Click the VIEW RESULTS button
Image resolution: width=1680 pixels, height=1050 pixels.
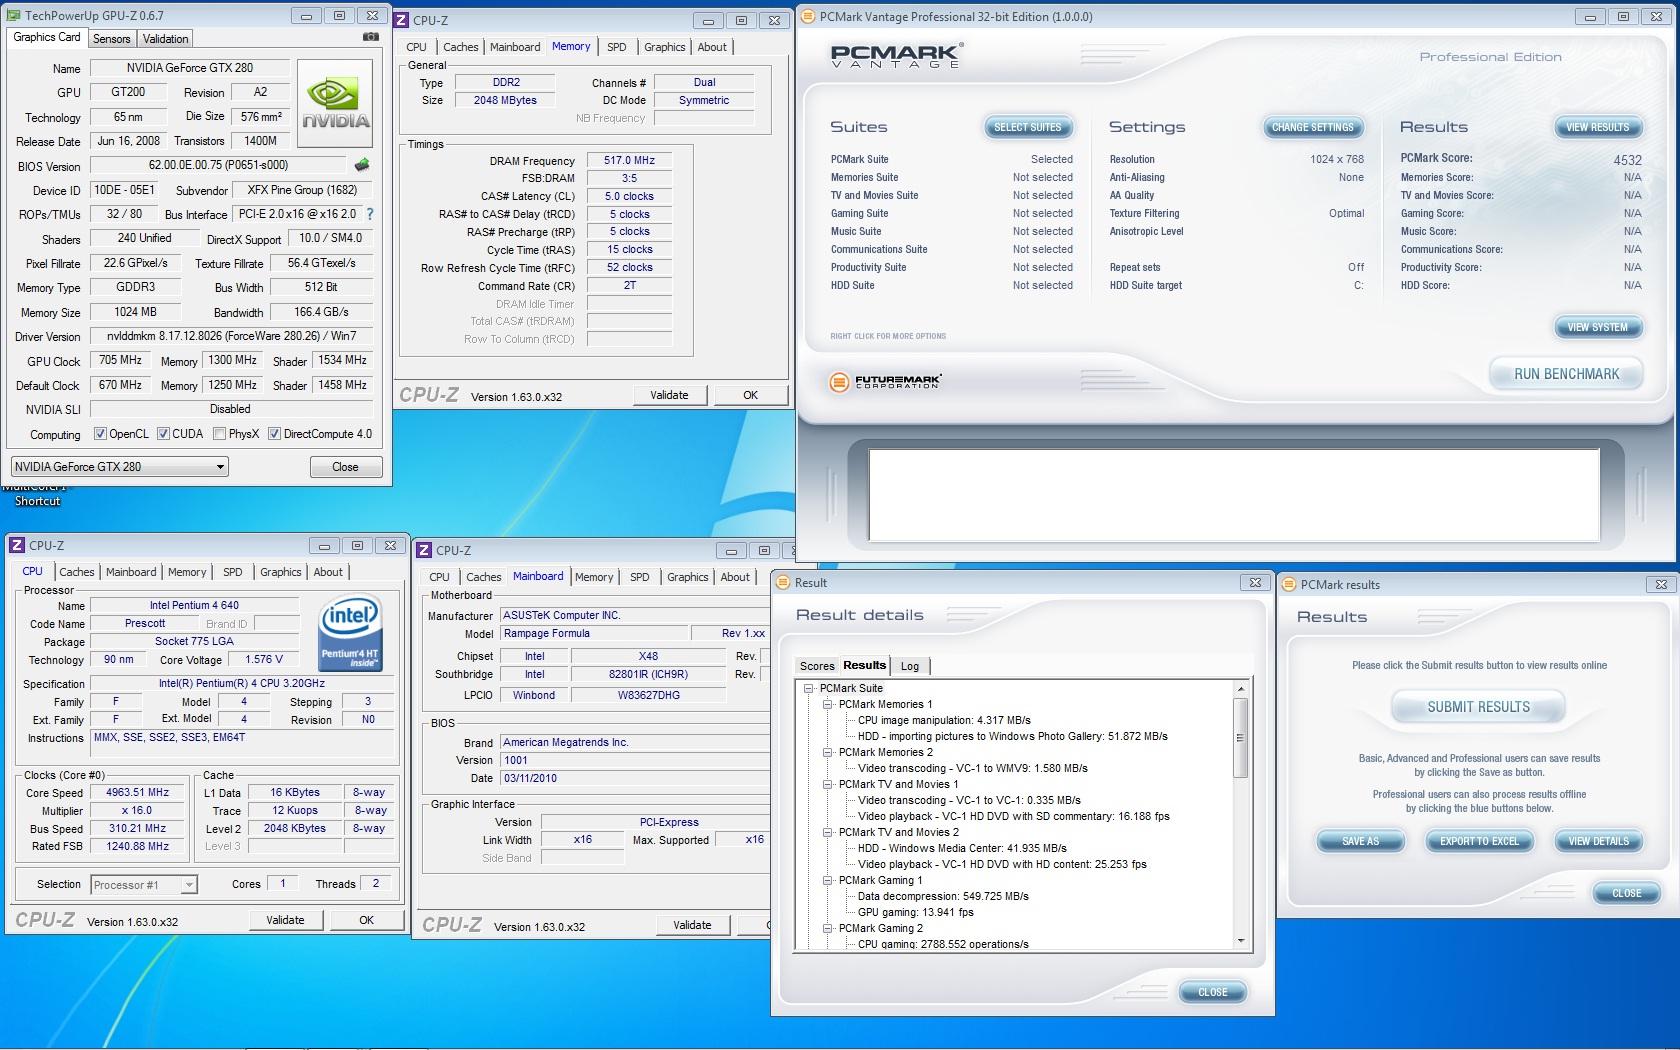(1598, 127)
